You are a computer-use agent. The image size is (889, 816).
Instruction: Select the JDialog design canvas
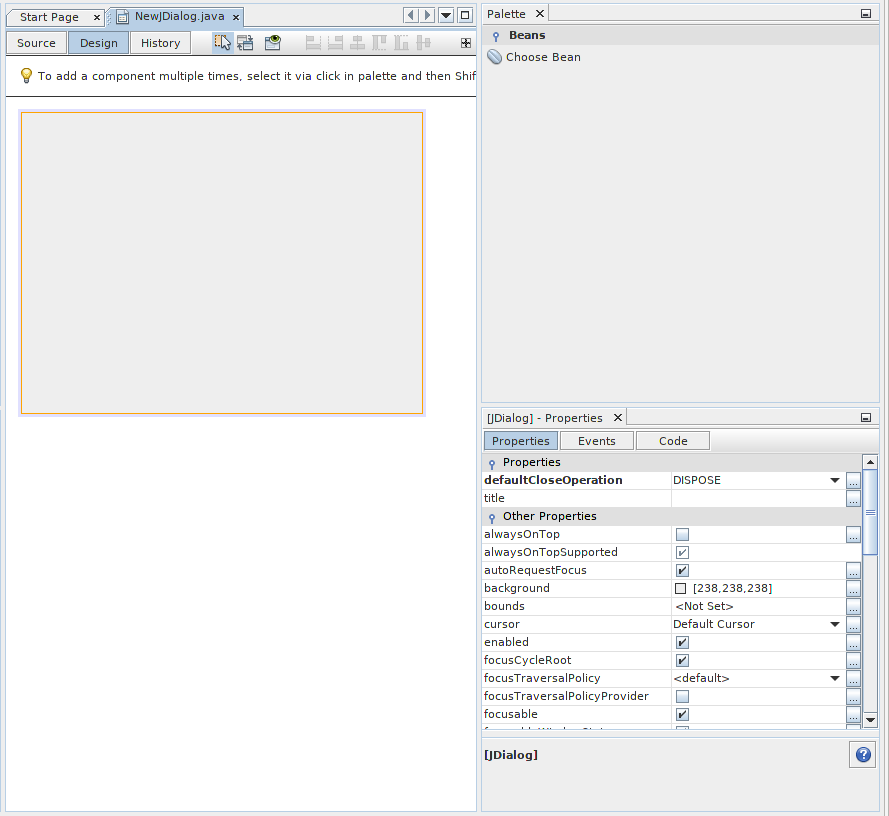coord(222,263)
